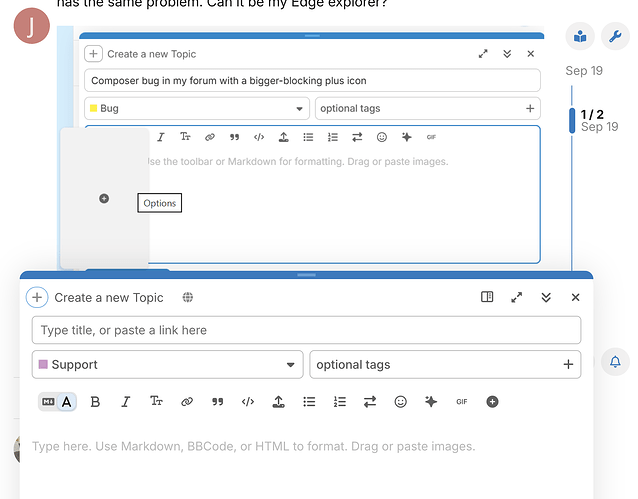
Task: Grab the bottom composer resize handle
Action: [306, 275]
